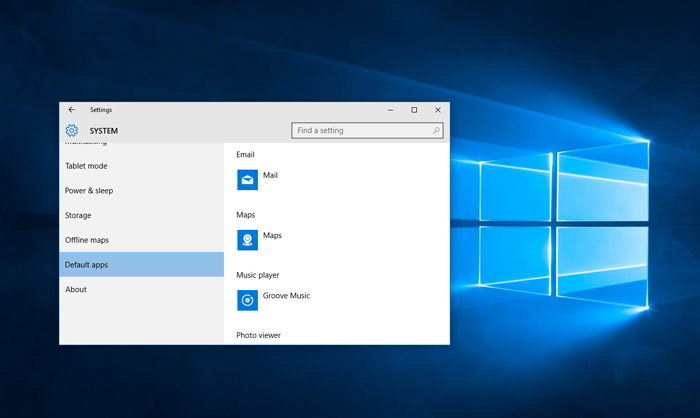Image resolution: width=700 pixels, height=418 pixels.
Task: Open Power & sleep settings
Action: [142, 191]
